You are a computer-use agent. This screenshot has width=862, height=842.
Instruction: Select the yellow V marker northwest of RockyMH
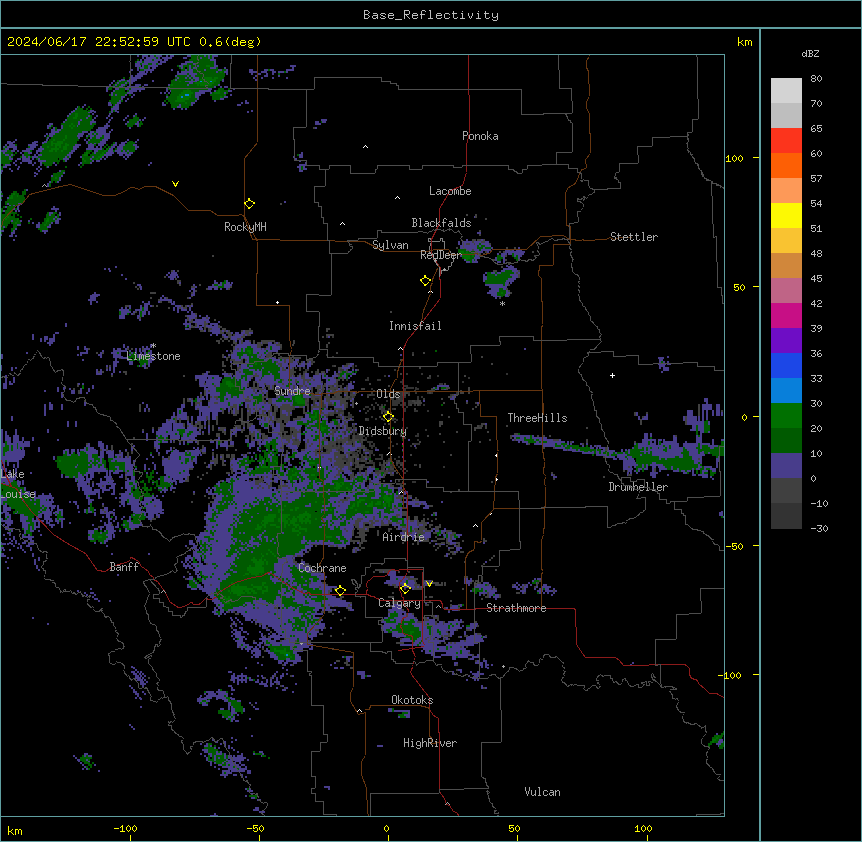point(175,184)
